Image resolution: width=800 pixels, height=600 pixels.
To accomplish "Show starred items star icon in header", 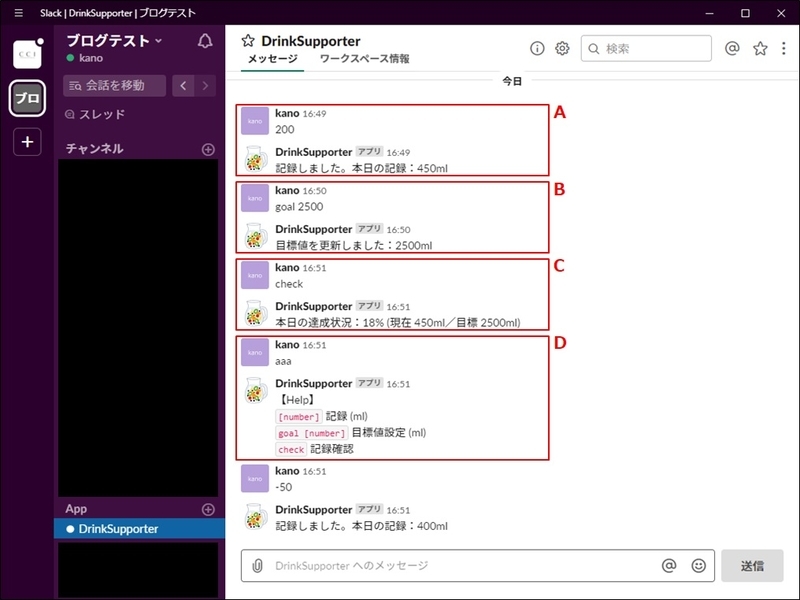I will click(x=760, y=48).
